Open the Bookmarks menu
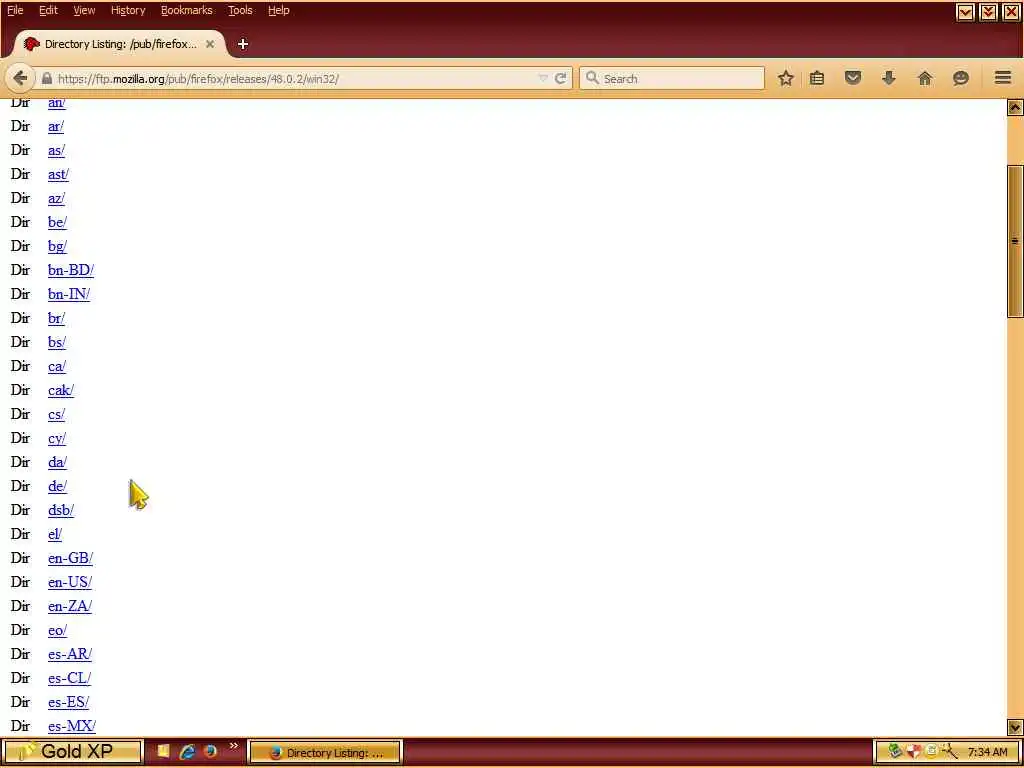Viewport: 1024px width, 768px height. (187, 10)
